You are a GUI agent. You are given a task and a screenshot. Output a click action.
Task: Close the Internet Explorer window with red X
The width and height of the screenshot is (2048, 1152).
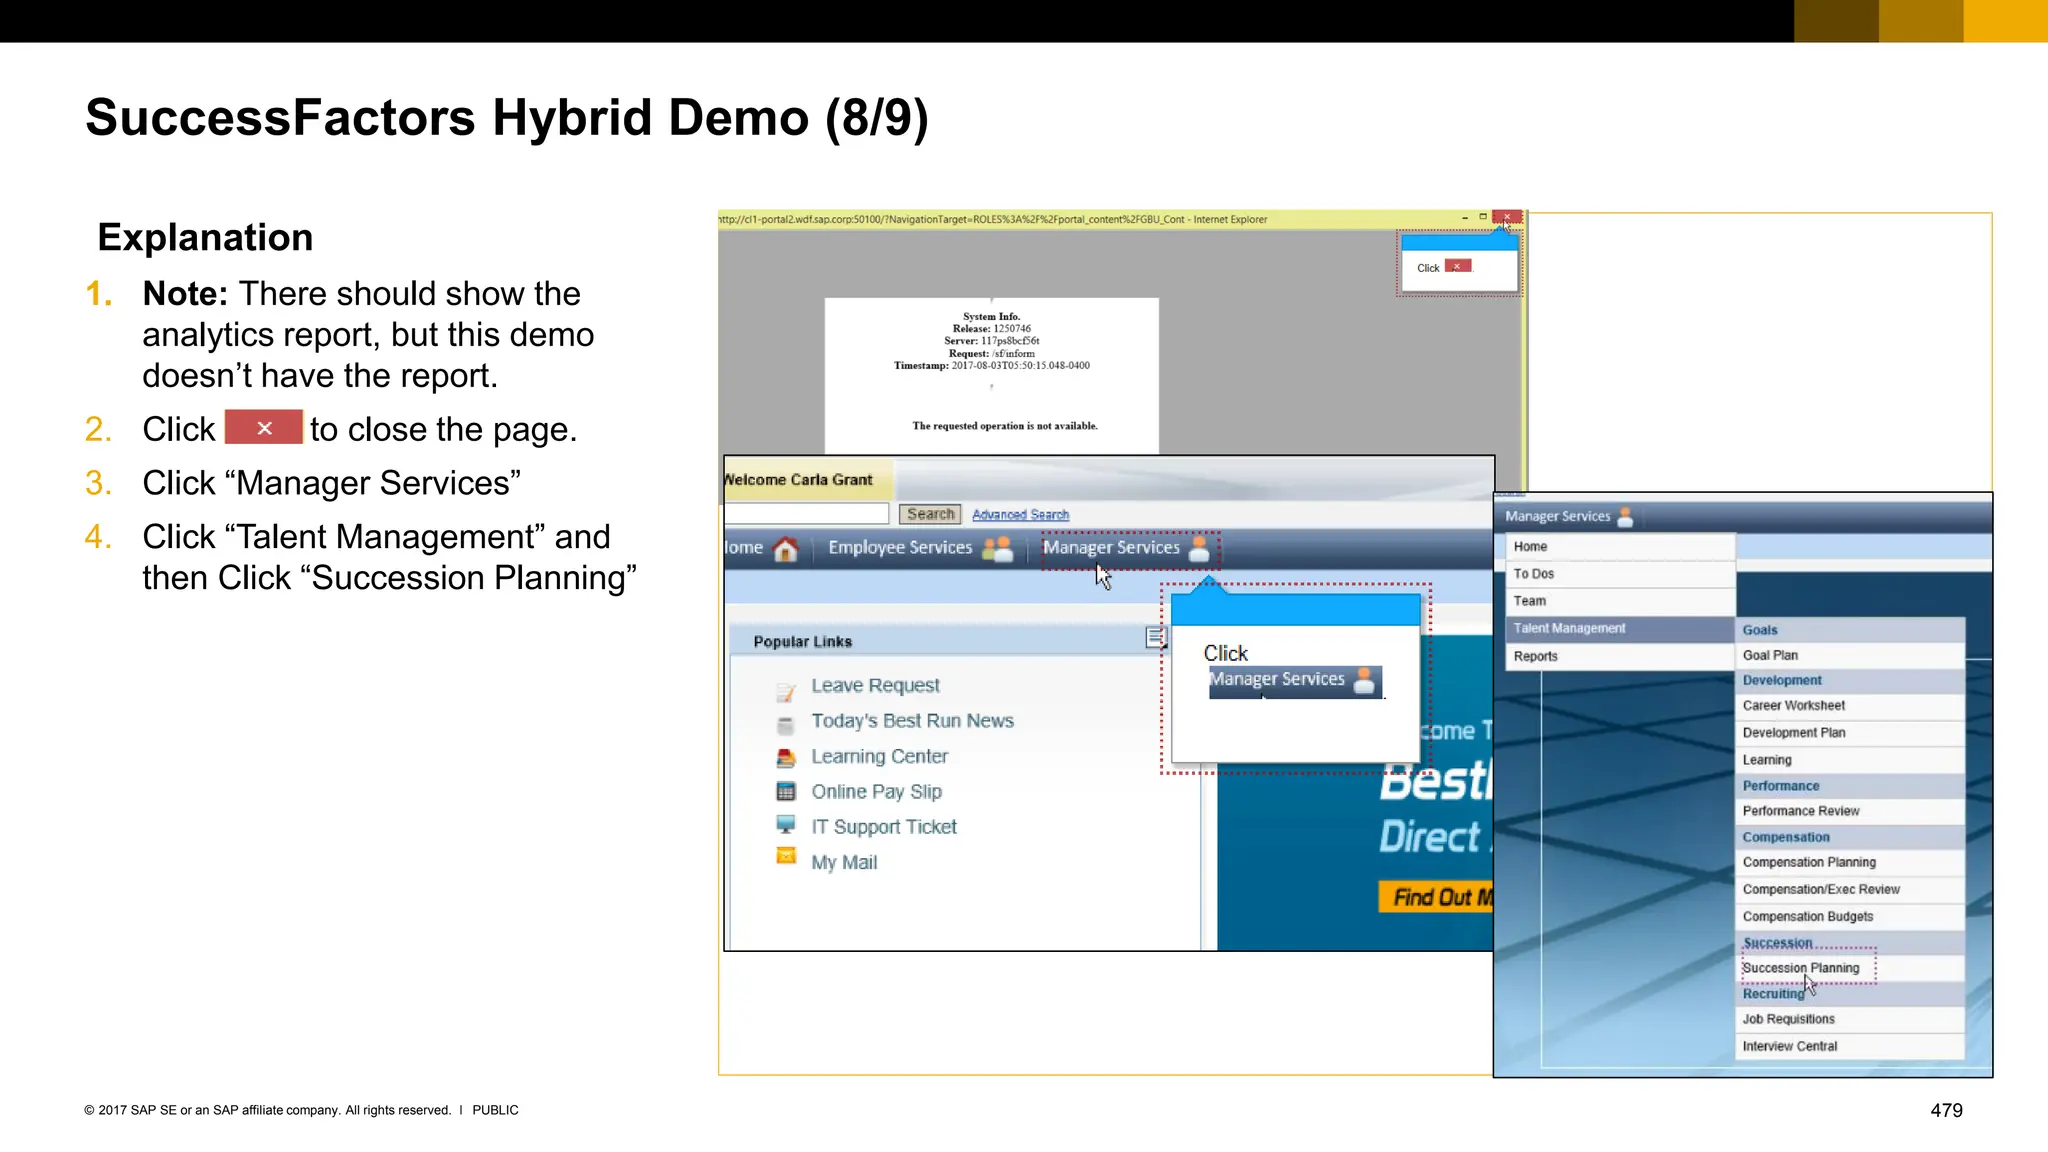(1507, 217)
